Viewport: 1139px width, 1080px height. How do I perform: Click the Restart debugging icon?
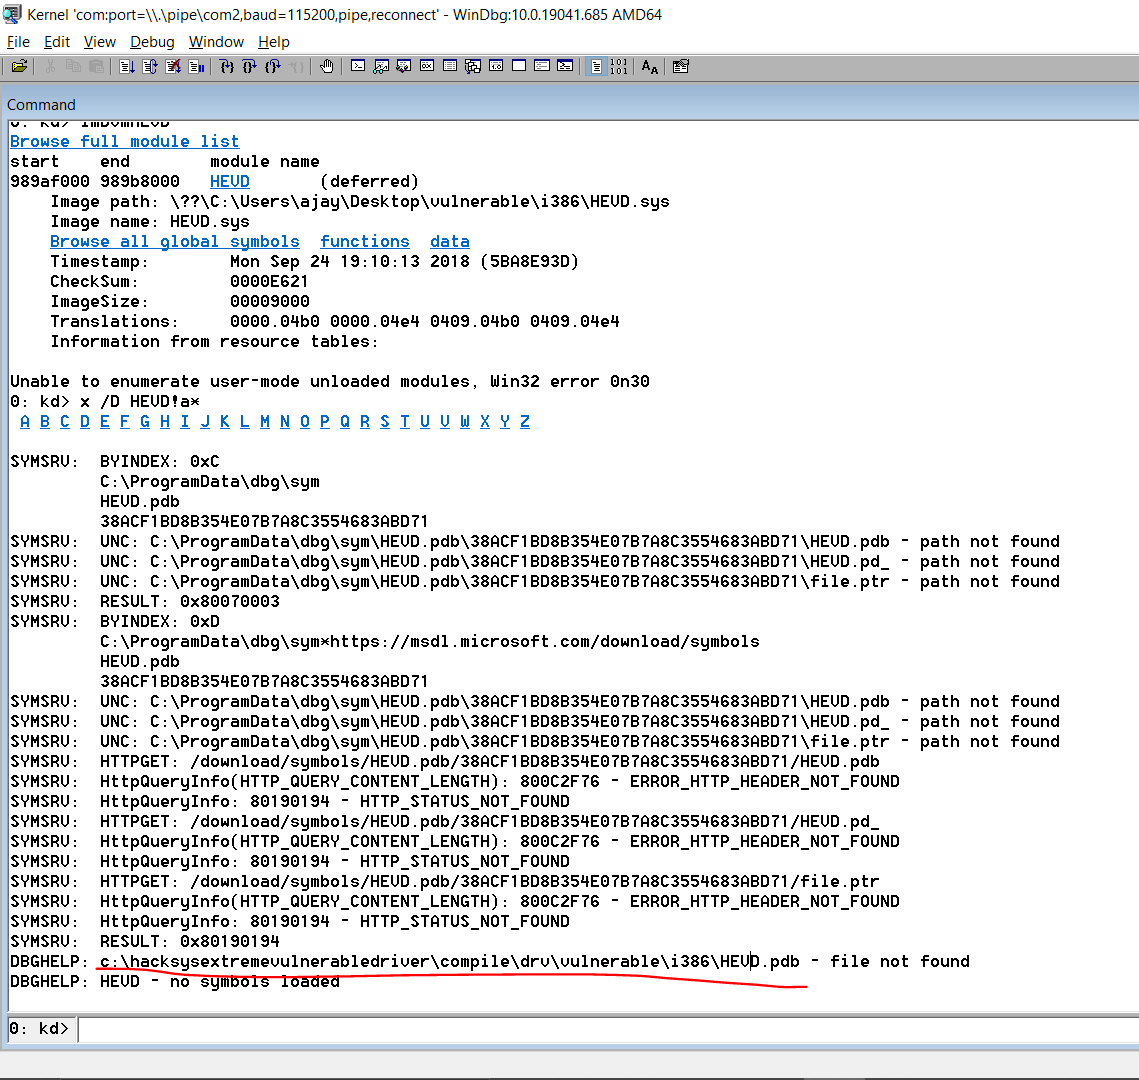click(x=150, y=67)
